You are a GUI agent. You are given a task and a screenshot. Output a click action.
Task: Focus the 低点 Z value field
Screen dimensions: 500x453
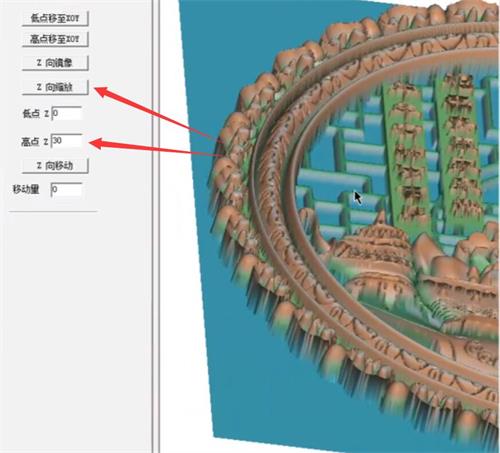pos(67,113)
